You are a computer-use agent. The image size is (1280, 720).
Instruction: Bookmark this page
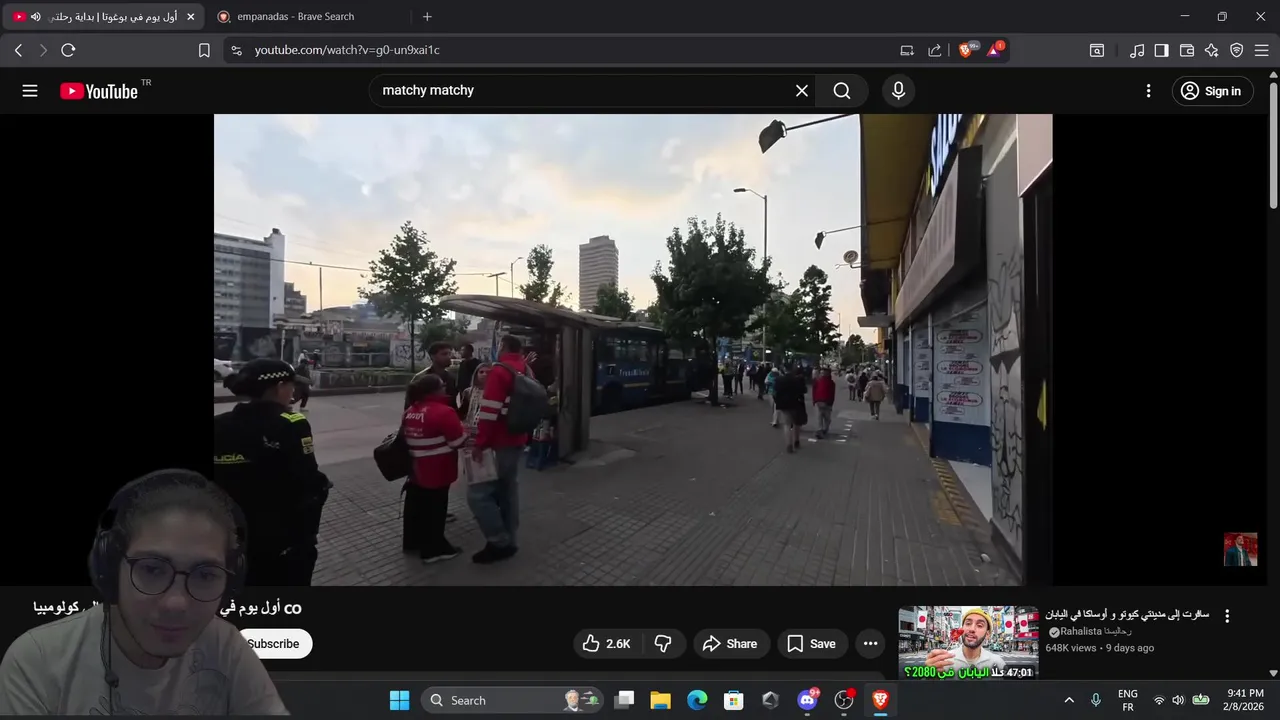[x=204, y=50]
